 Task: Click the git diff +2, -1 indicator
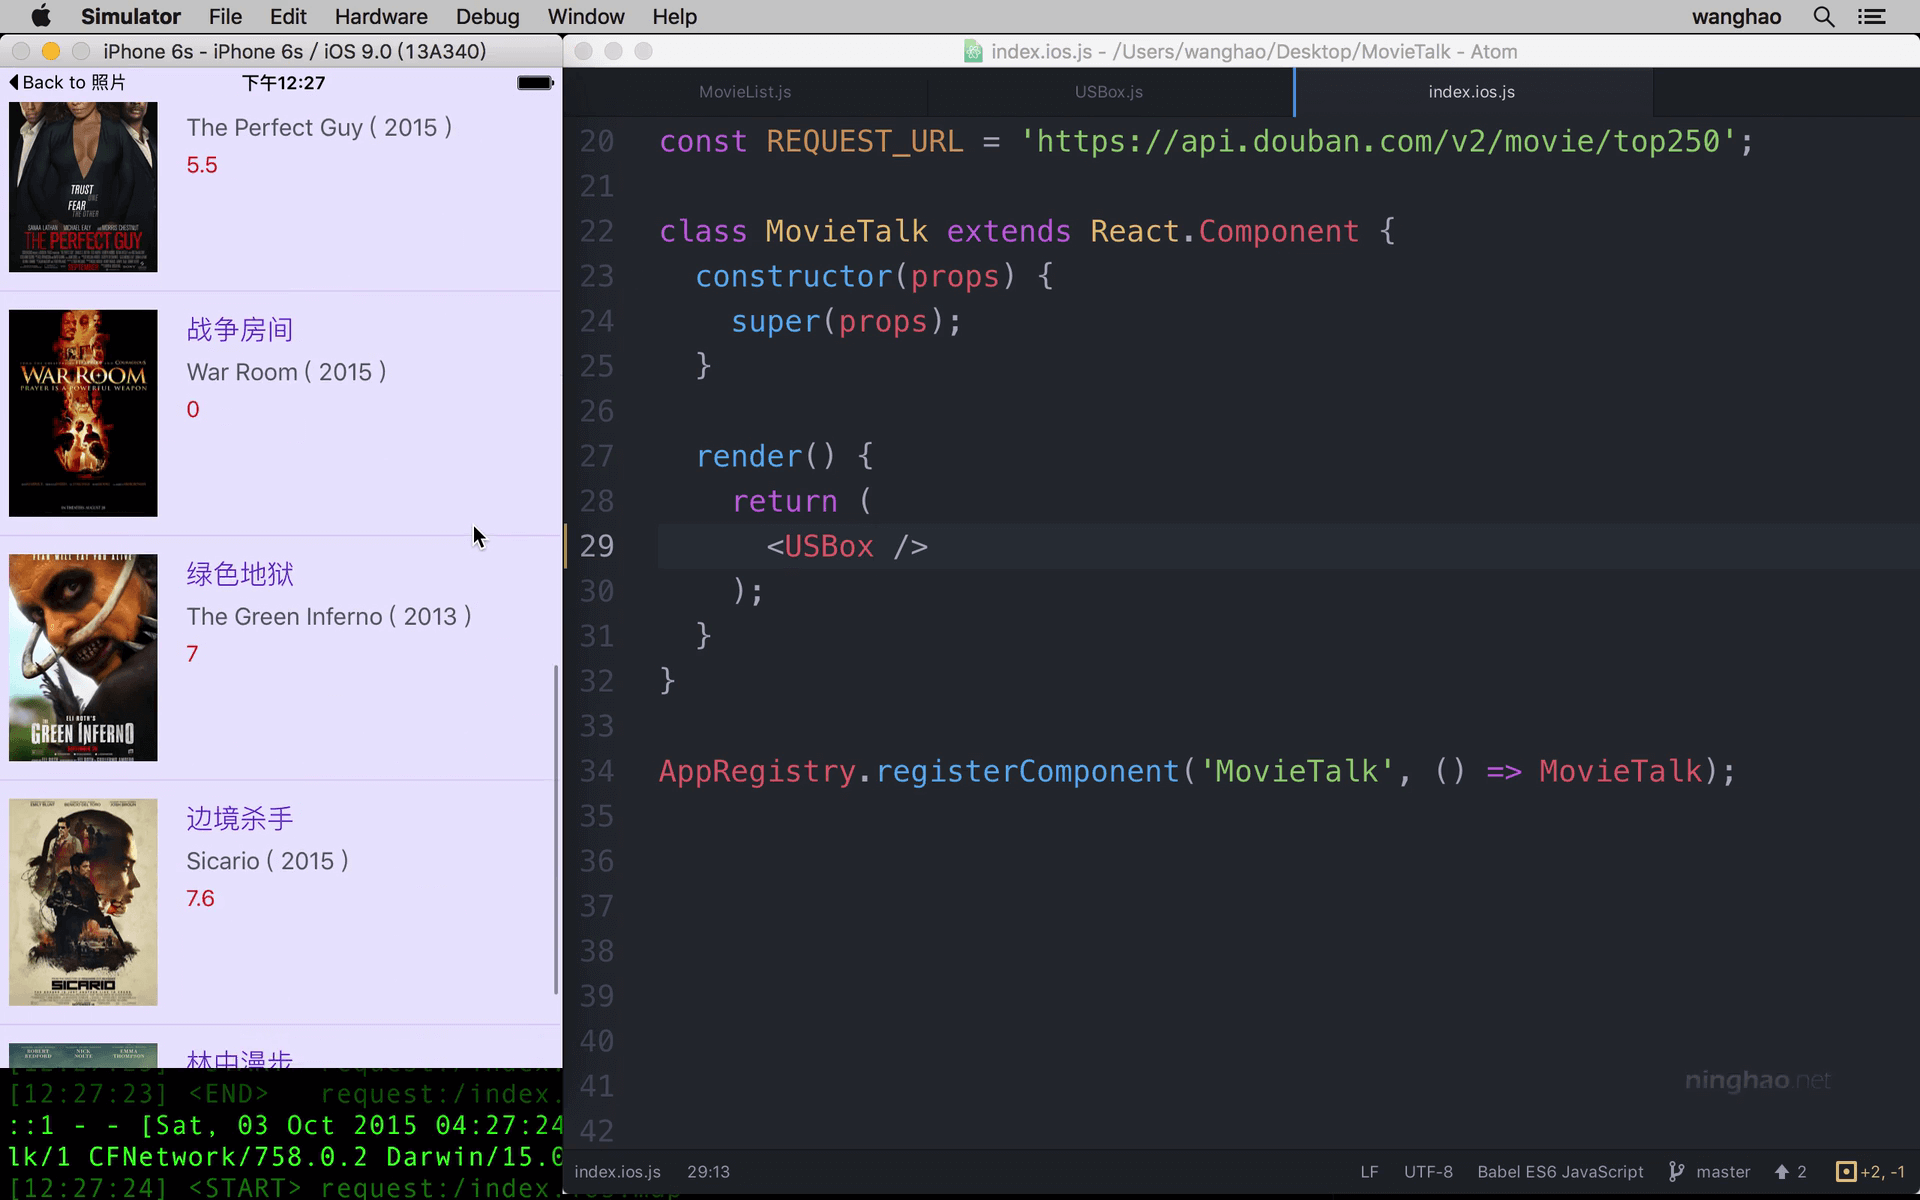coord(1870,1172)
